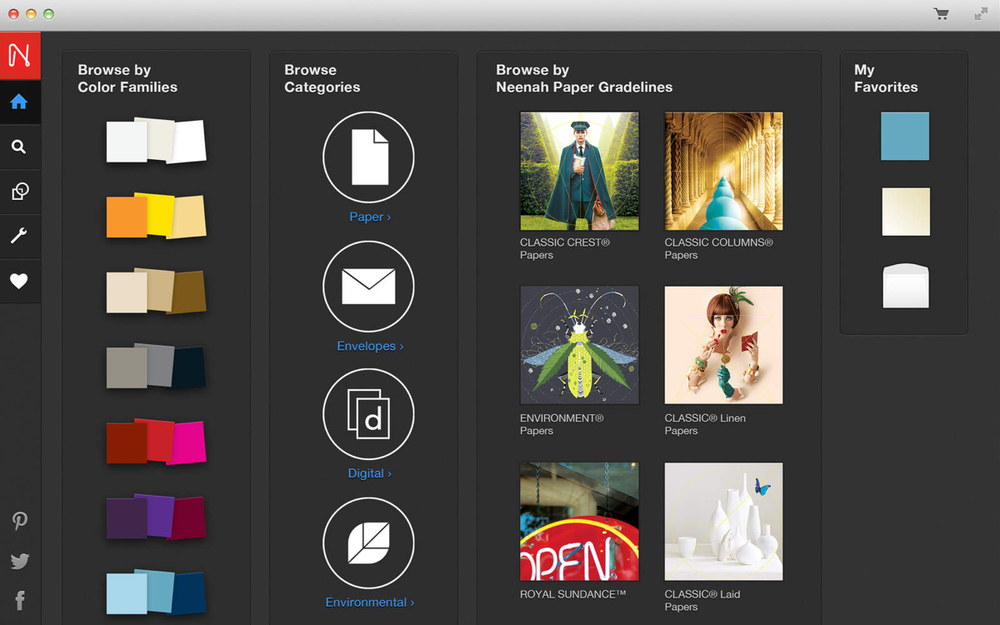Image resolution: width=1000 pixels, height=625 pixels.
Task: Open CLASSIC Laid Papers vases thumbnail
Action: (x=724, y=522)
